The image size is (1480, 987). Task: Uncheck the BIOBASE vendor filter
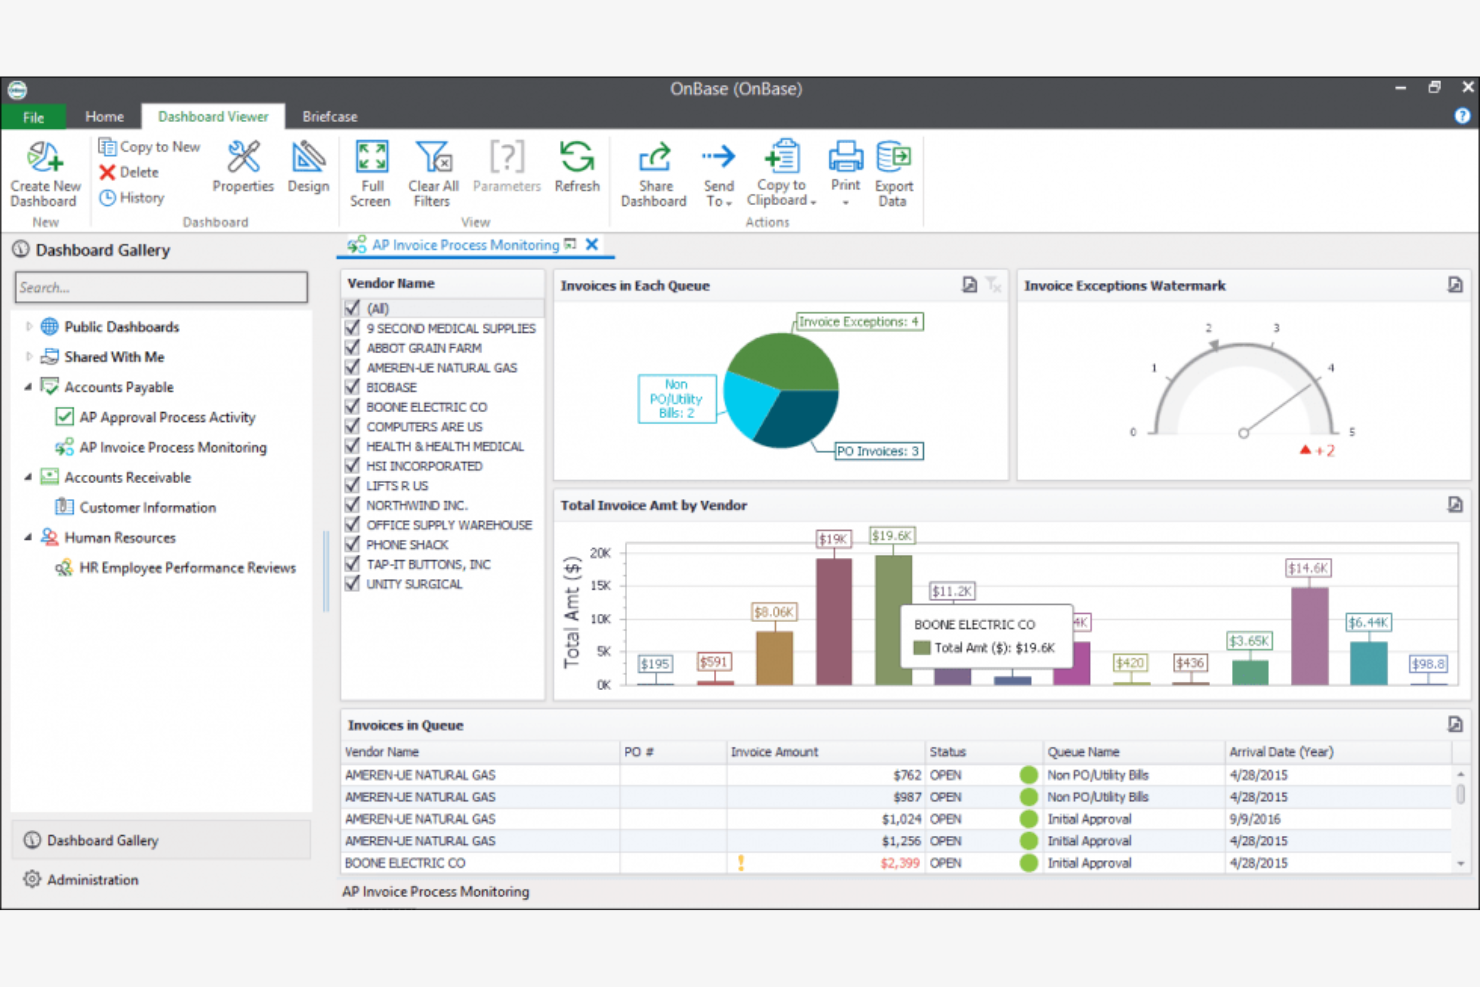pyautogui.click(x=352, y=387)
